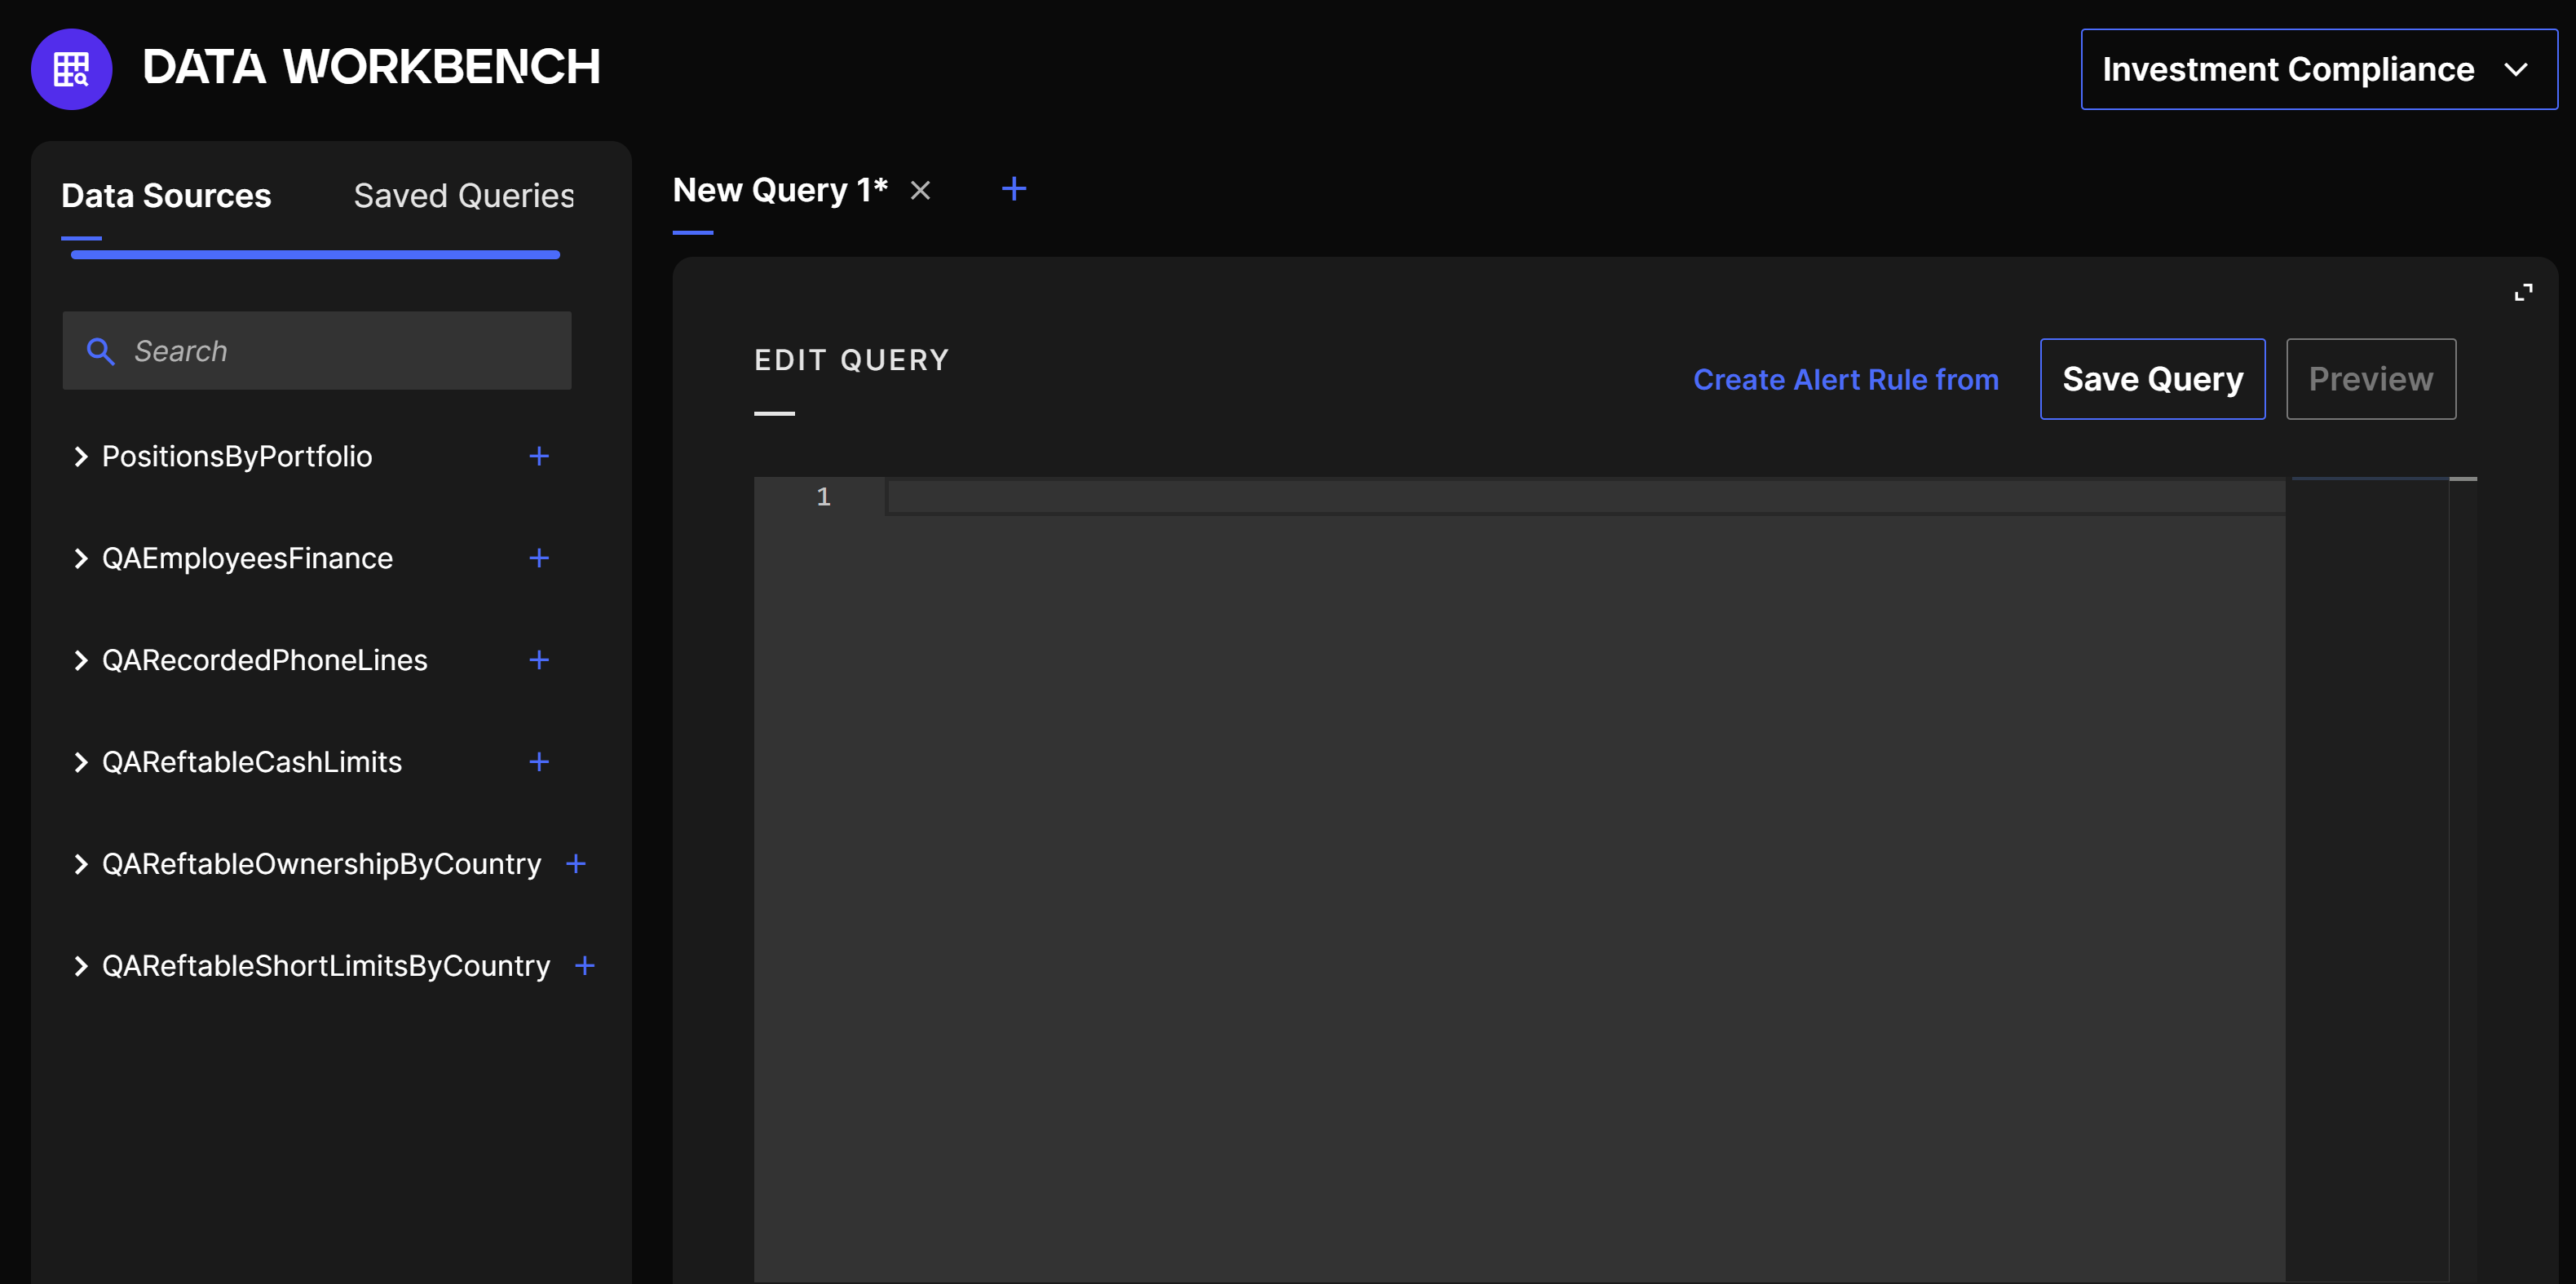This screenshot has width=2576, height=1284.
Task: Click Create Alert Rule from link
Action: (x=1845, y=380)
